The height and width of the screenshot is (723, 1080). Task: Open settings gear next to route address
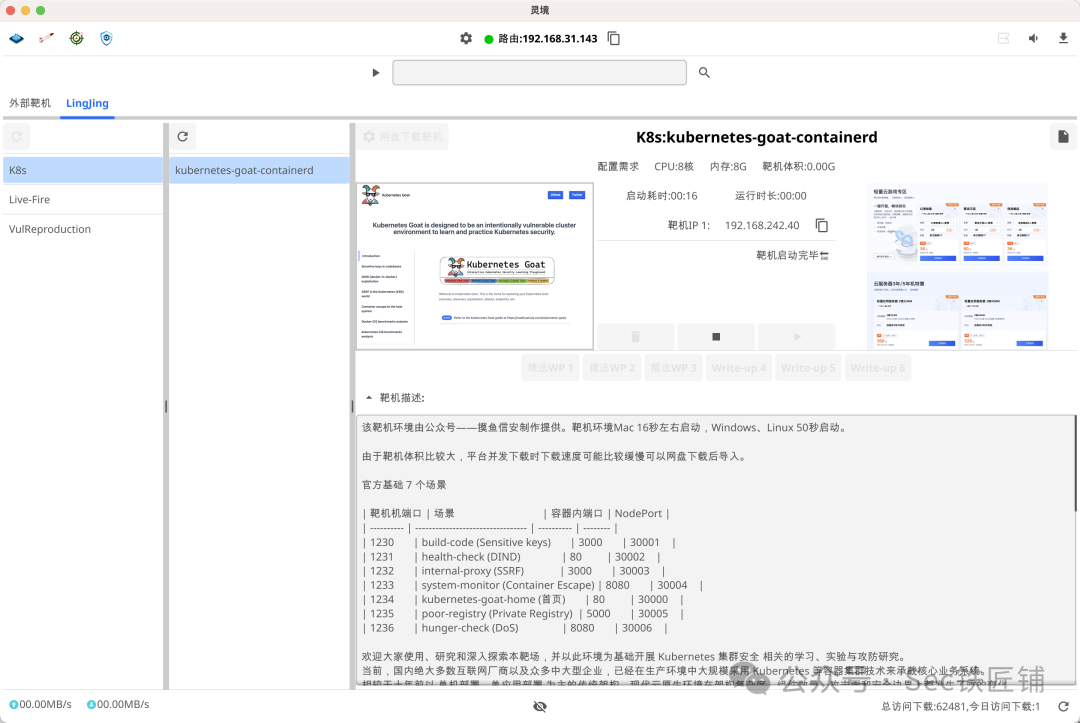point(466,39)
